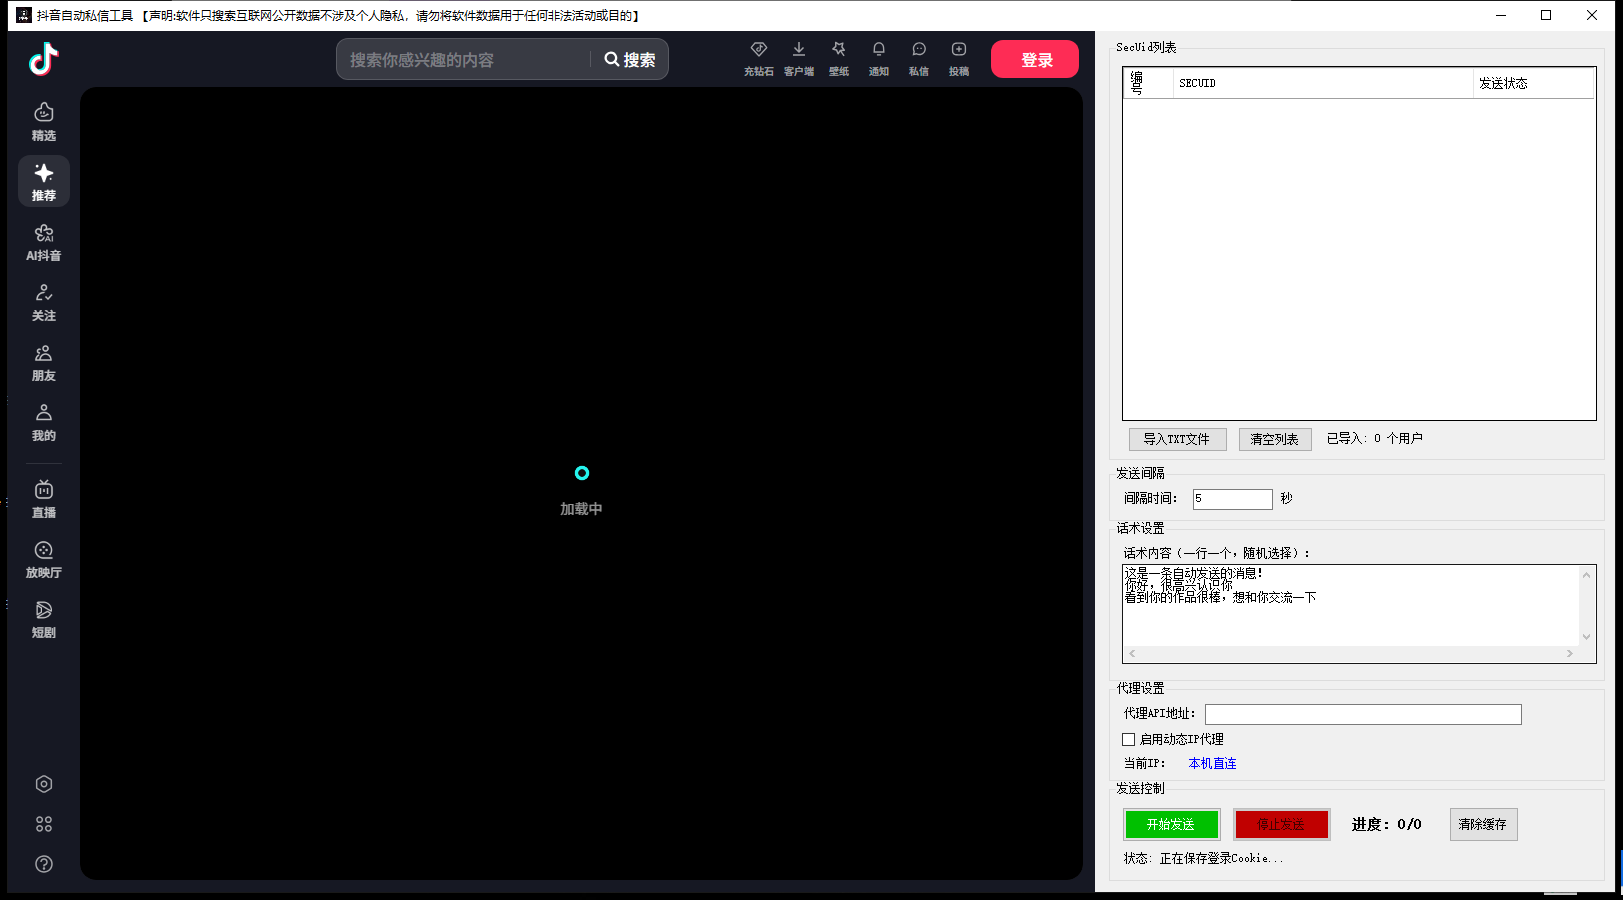Click the 客户端 download client icon
The image size is (1623, 900).
point(798,57)
